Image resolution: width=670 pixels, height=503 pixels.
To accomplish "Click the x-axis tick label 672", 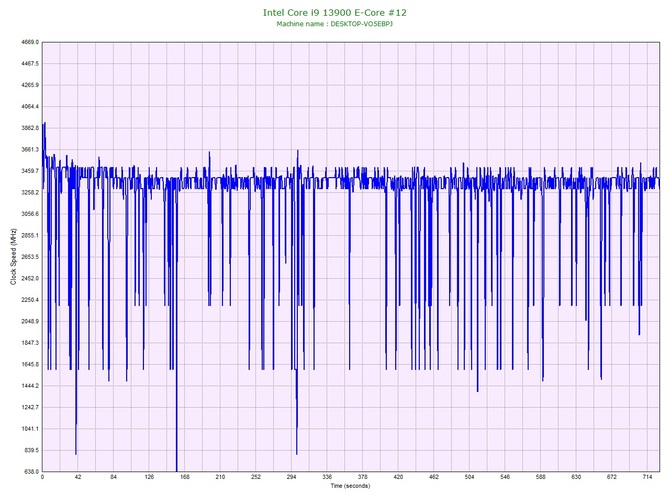I will click(x=612, y=477).
